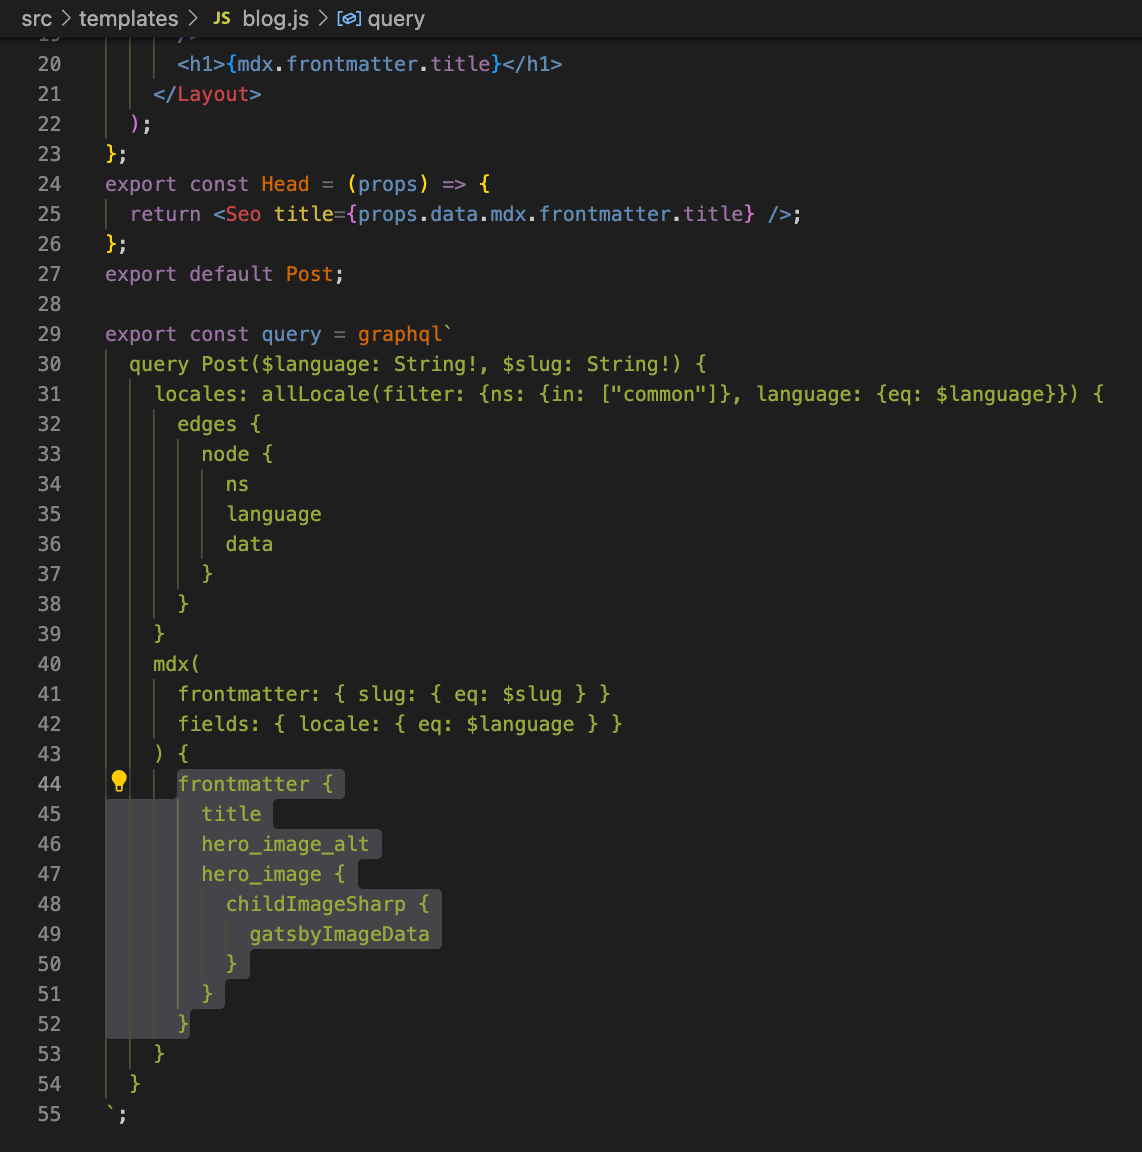
Task: Click line number 55 in gutter
Action: click(x=49, y=1114)
